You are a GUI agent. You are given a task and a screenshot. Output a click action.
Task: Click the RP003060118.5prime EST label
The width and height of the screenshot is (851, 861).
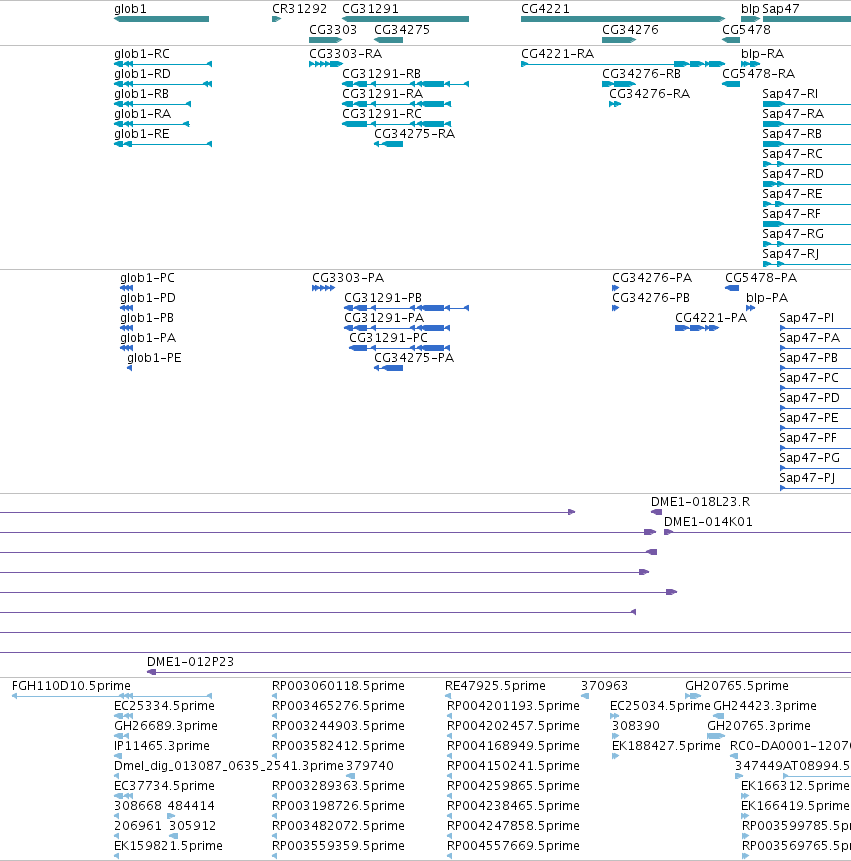coord(338,686)
